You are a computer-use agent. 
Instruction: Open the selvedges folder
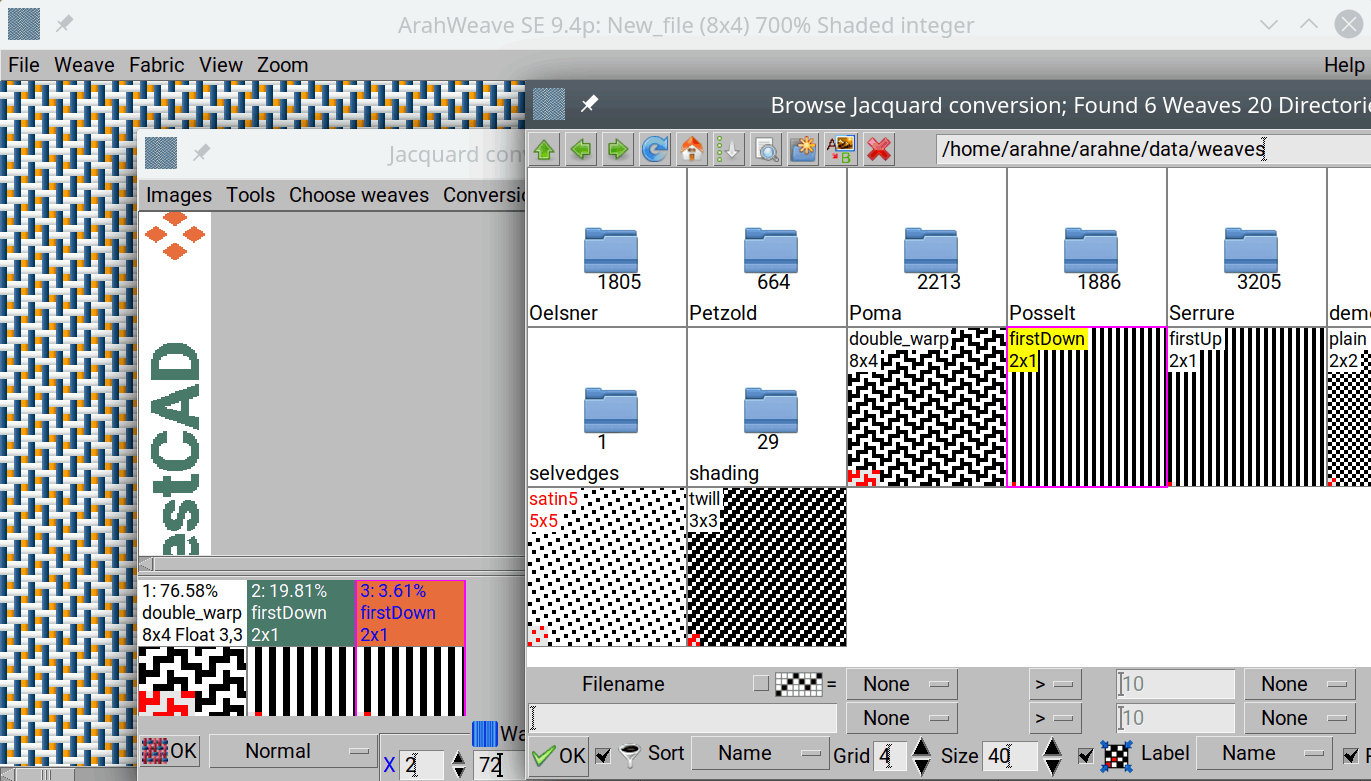tap(606, 407)
